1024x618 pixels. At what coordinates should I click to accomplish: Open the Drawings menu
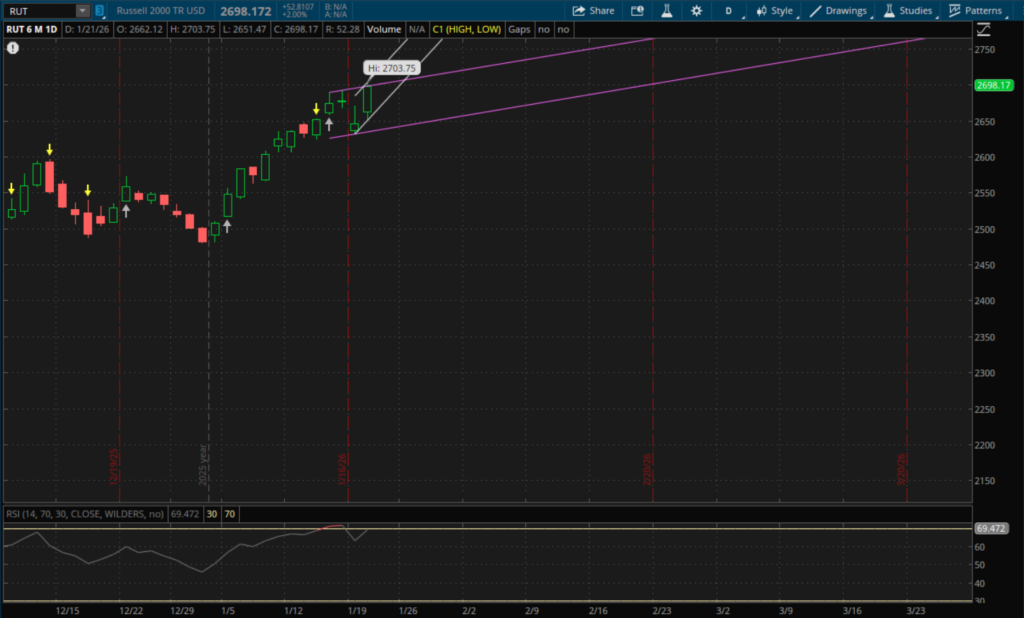pos(838,11)
